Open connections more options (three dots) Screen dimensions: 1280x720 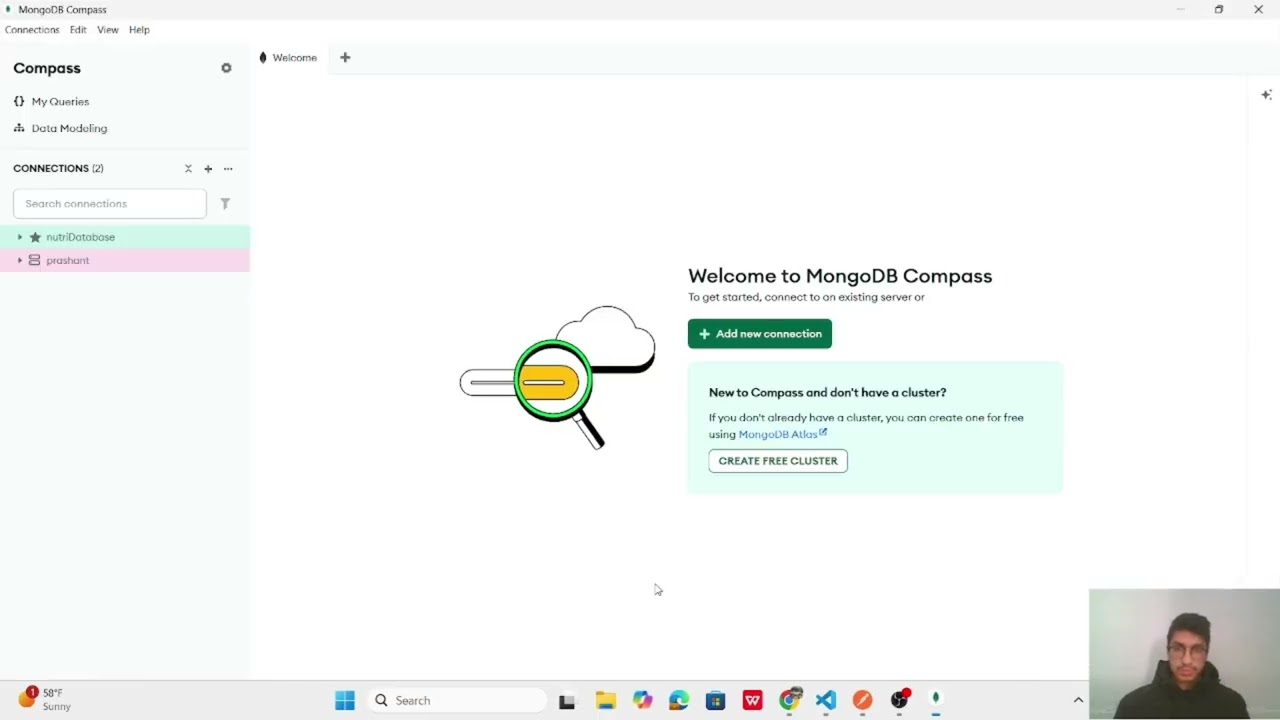228,168
